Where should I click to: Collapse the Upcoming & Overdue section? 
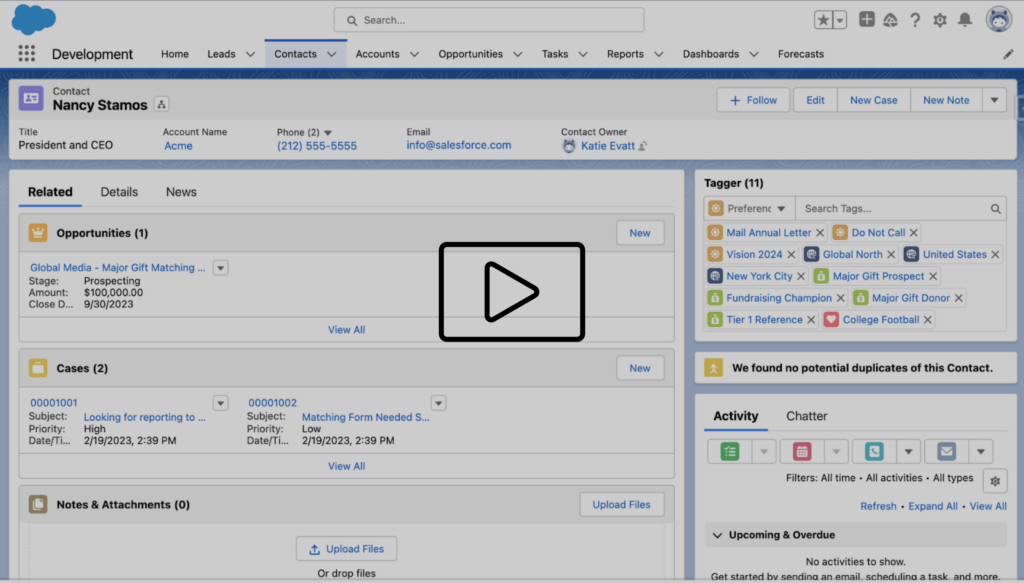(x=717, y=535)
